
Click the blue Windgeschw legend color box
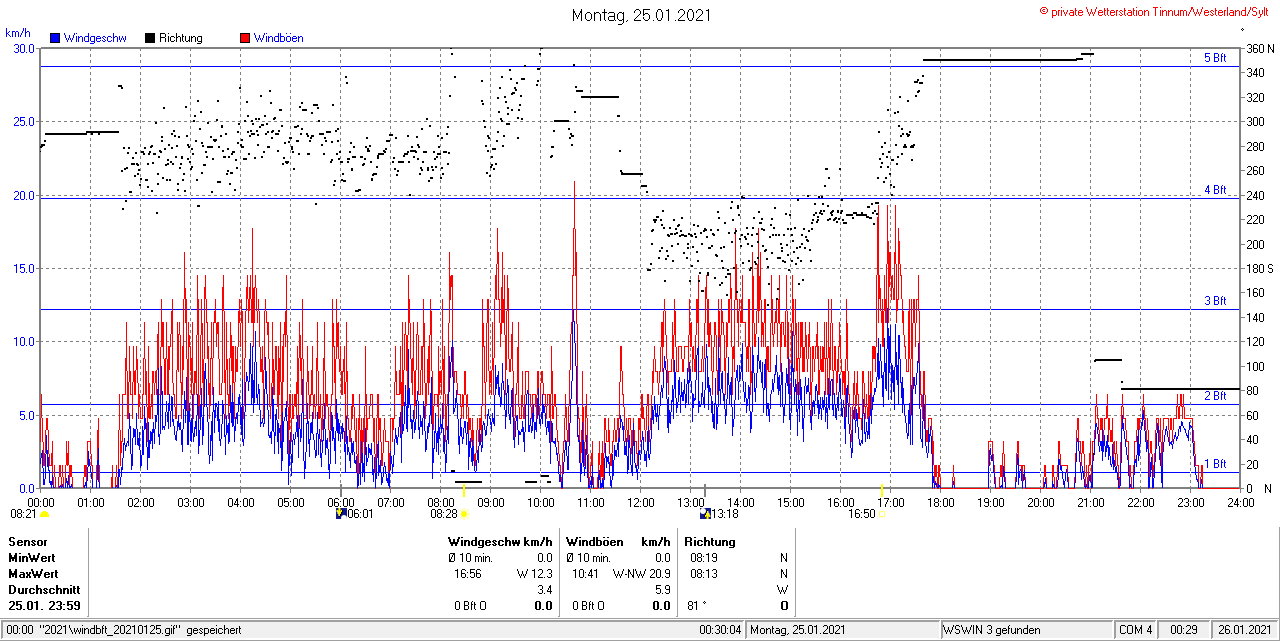pyautogui.click(x=56, y=38)
